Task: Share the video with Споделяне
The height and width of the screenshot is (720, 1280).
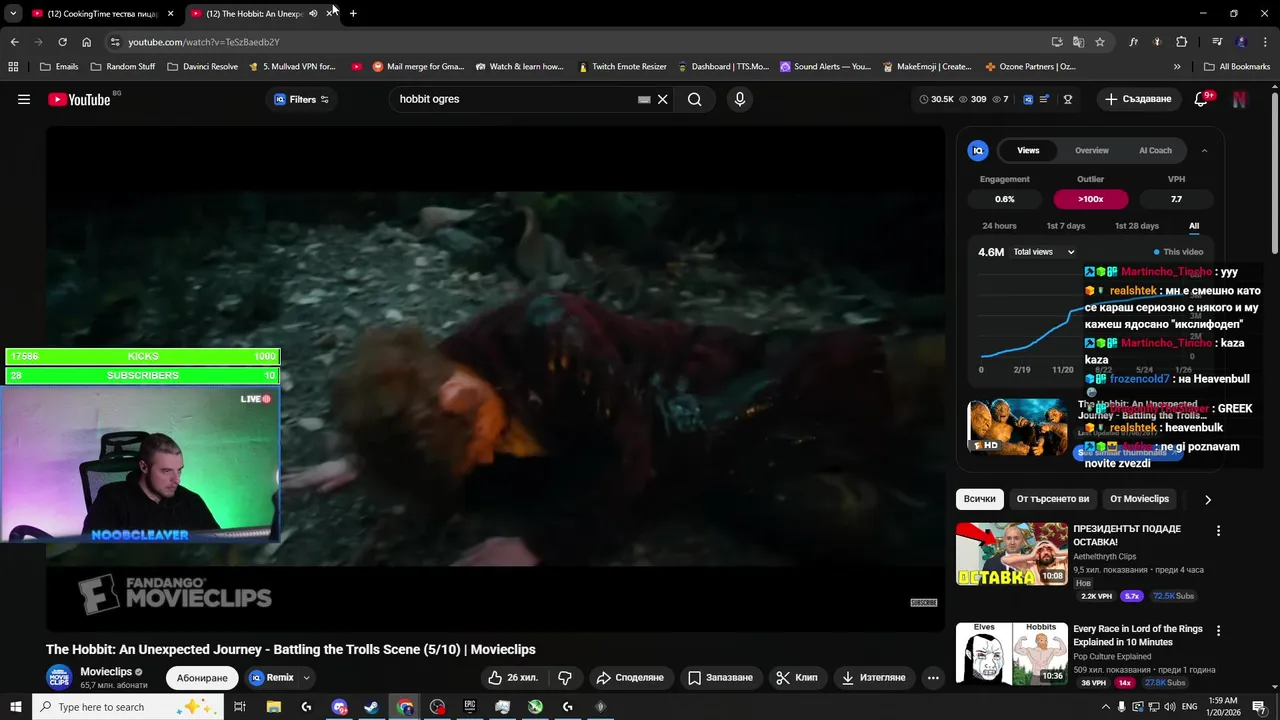Action: pos(630,677)
